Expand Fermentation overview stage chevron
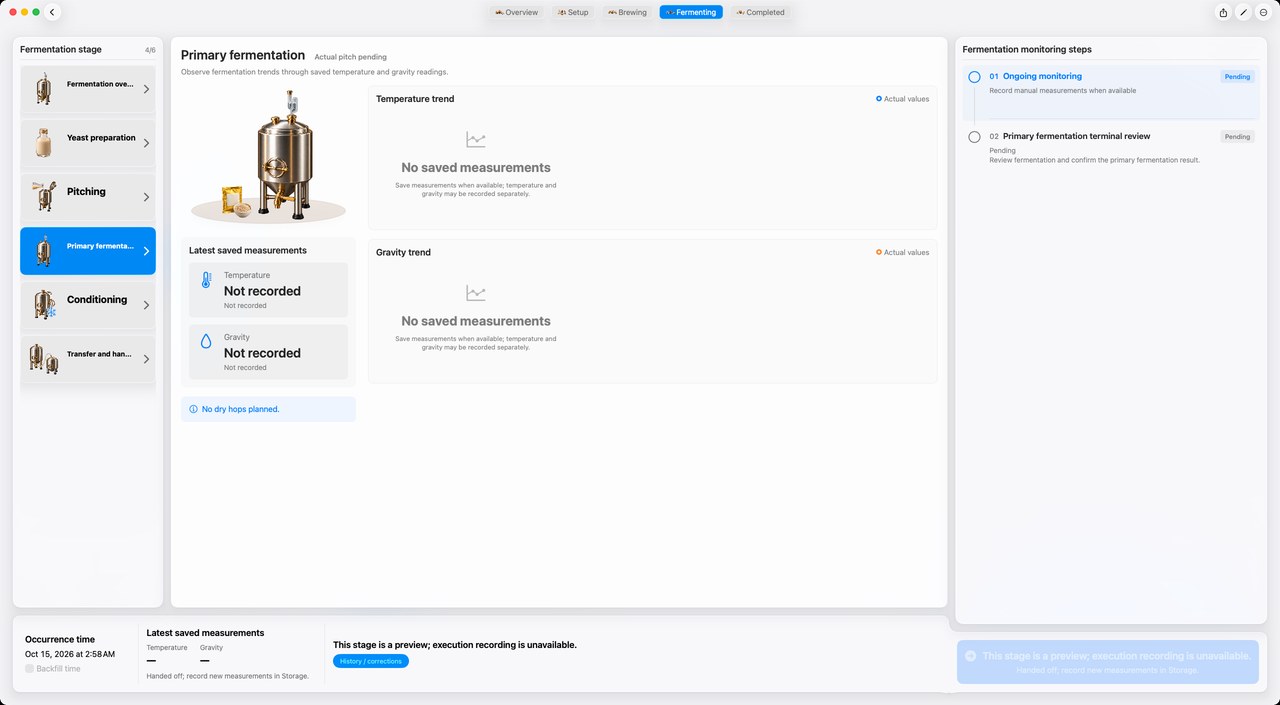Viewport: 1280px width, 705px height. coord(146,89)
